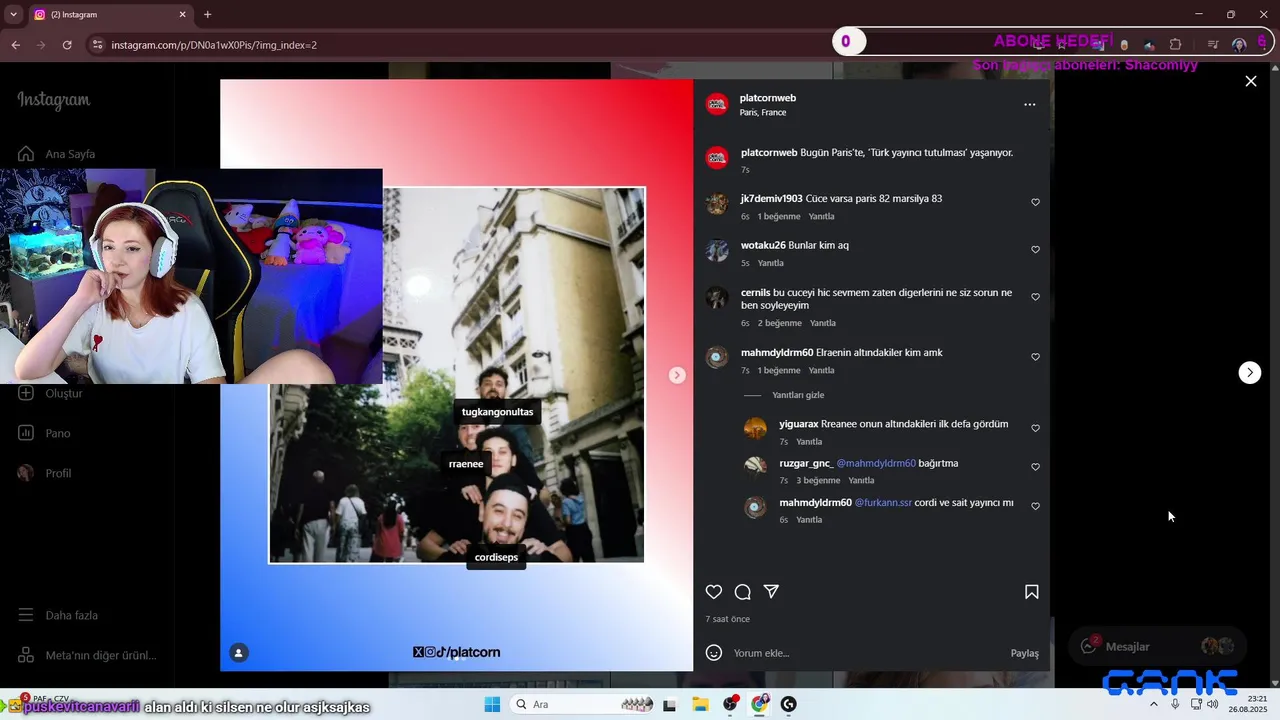Open Chrome icon on taskbar

pos(760,704)
